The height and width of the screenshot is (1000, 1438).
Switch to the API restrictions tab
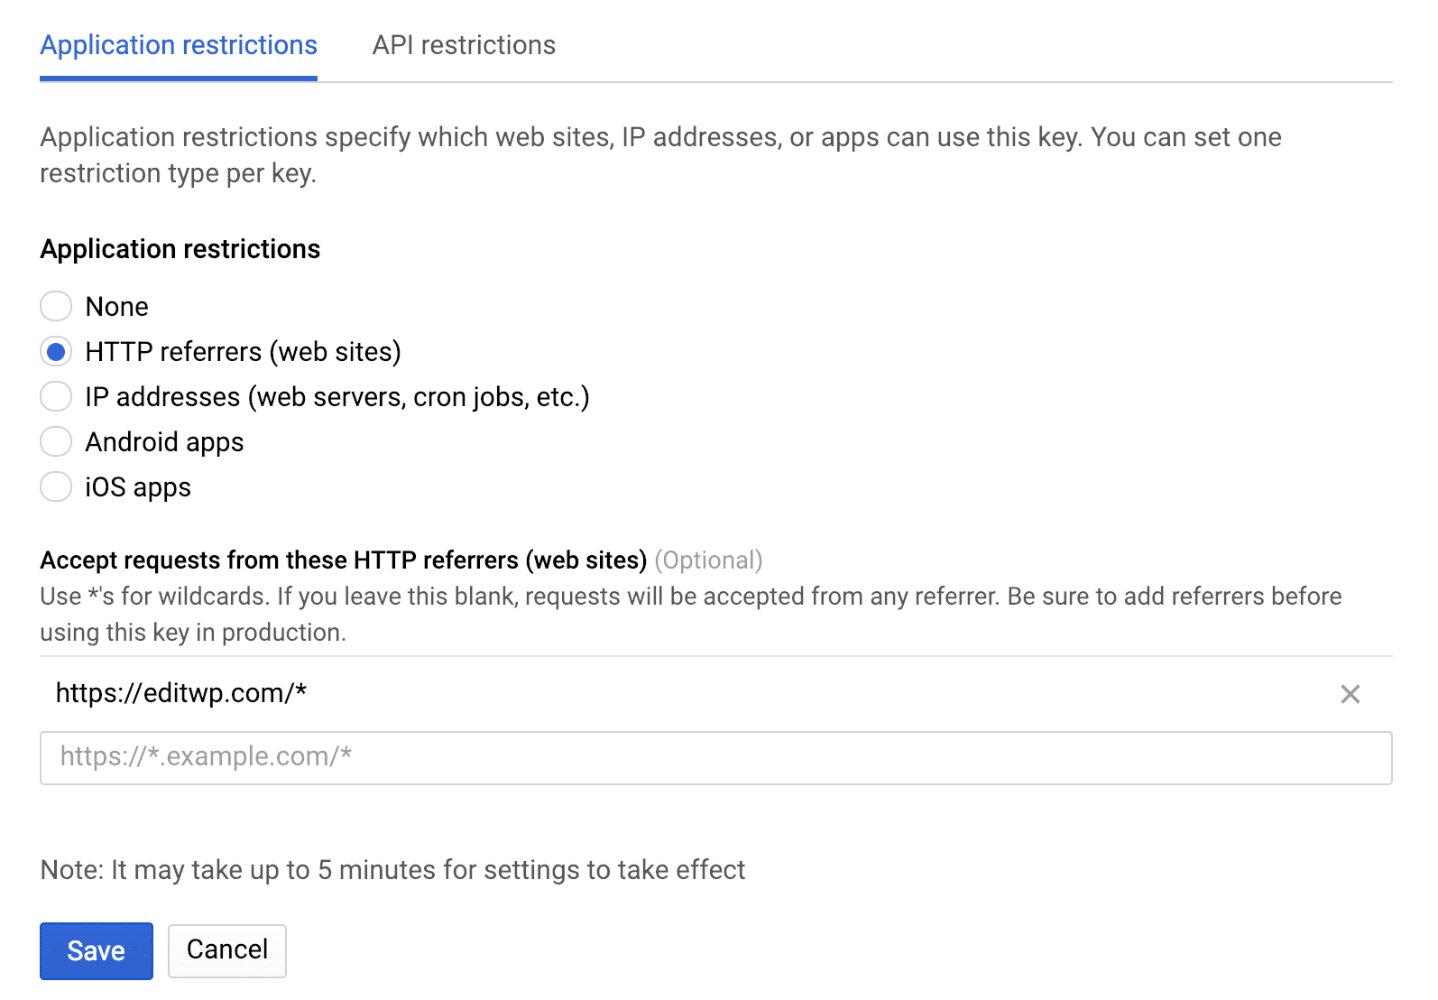[463, 45]
